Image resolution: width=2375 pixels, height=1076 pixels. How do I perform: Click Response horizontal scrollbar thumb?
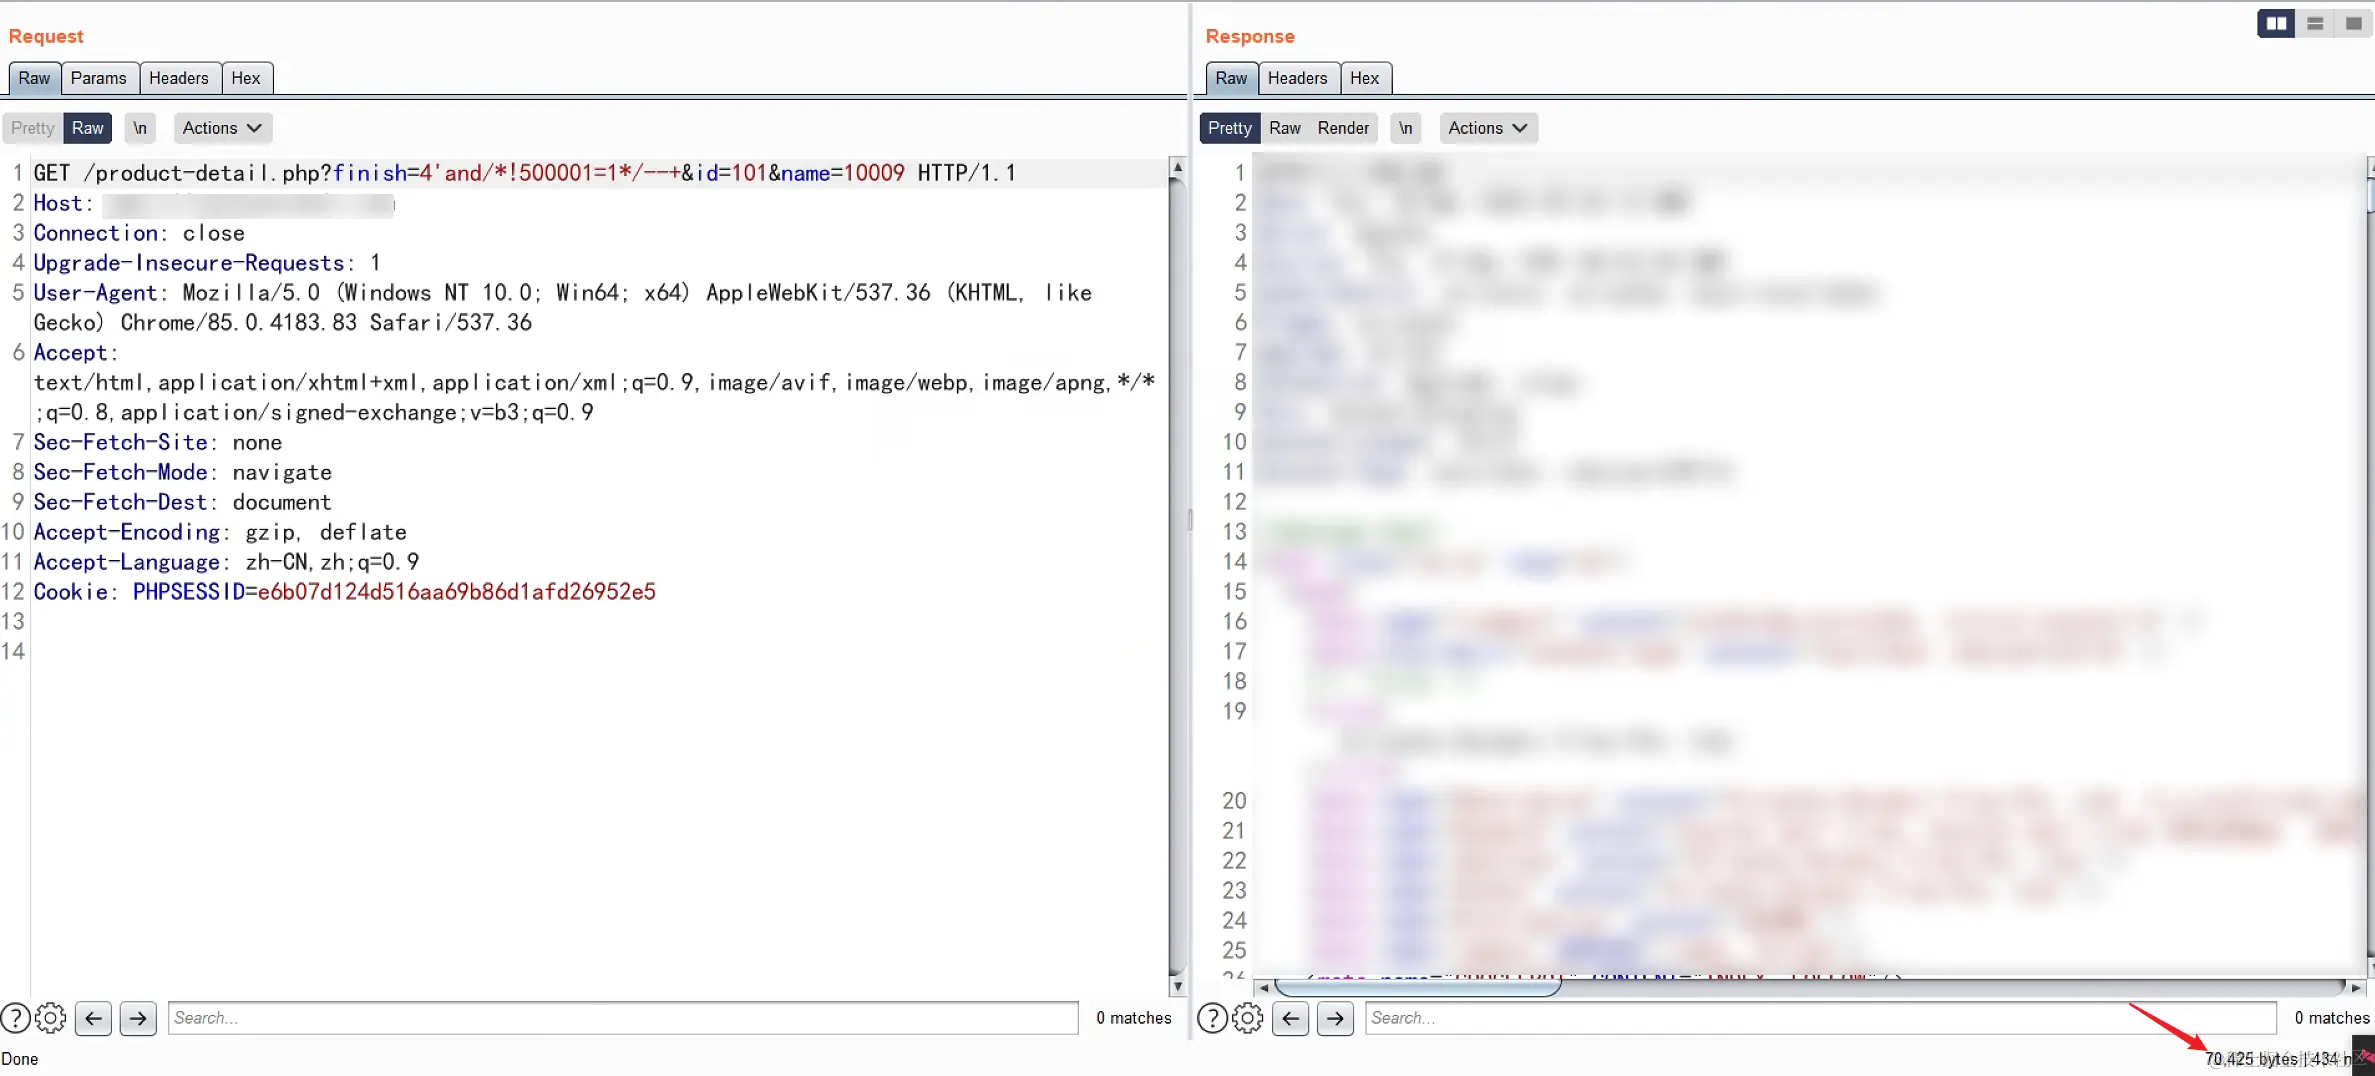tap(1417, 987)
